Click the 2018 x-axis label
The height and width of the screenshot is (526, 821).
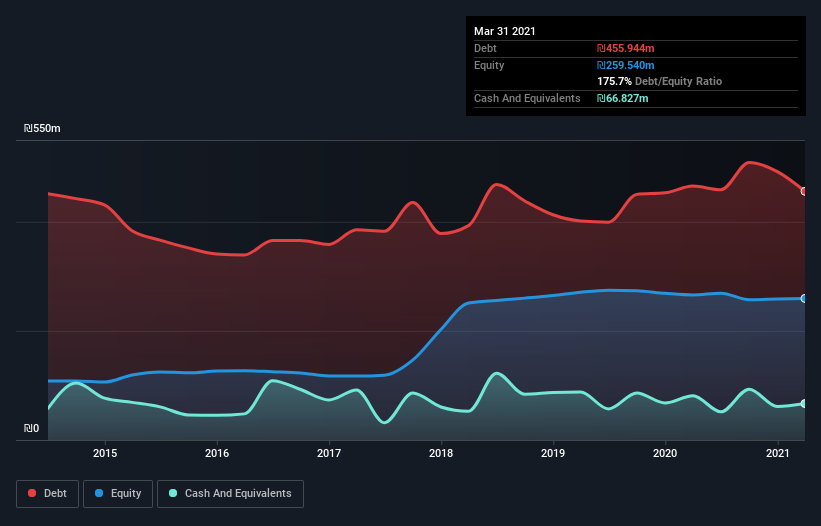pos(441,453)
